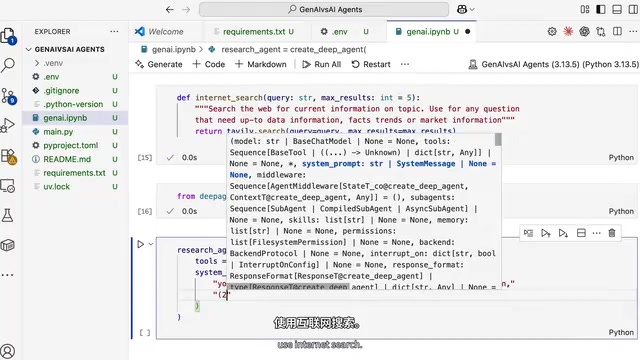
Task: Execute this cell and above
Action: pyautogui.click(x=546, y=233)
